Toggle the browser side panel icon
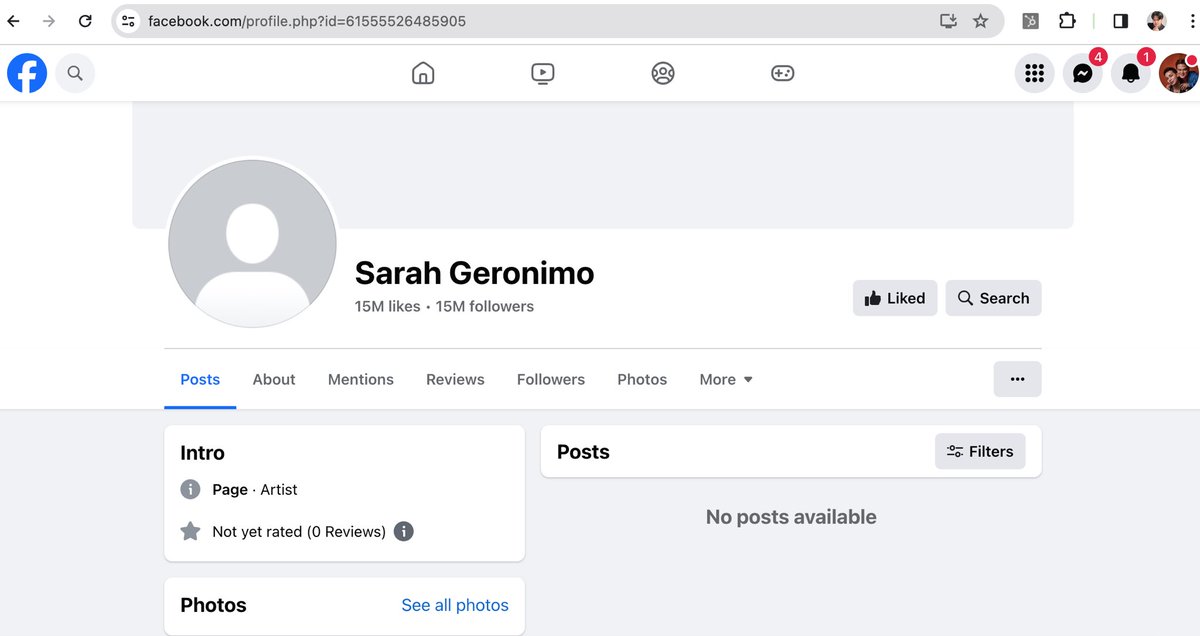 1120,21
